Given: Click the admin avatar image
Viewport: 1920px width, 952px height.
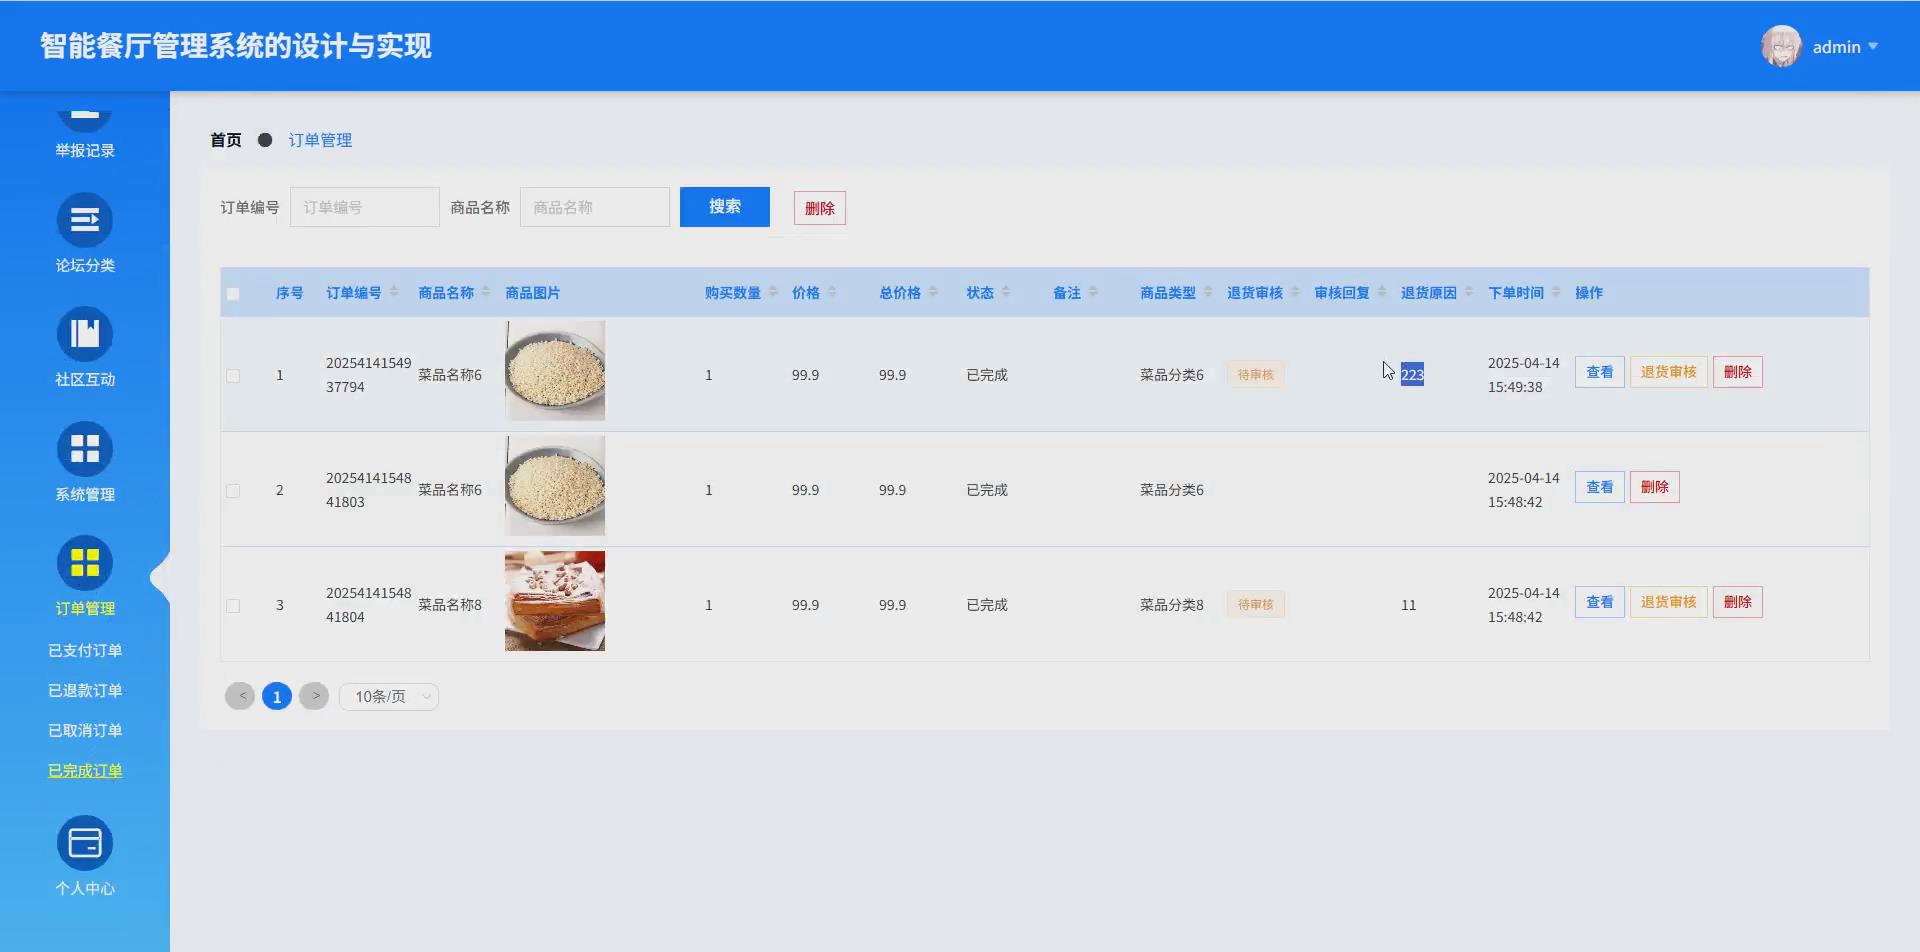Looking at the screenshot, I should [x=1781, y=46].
